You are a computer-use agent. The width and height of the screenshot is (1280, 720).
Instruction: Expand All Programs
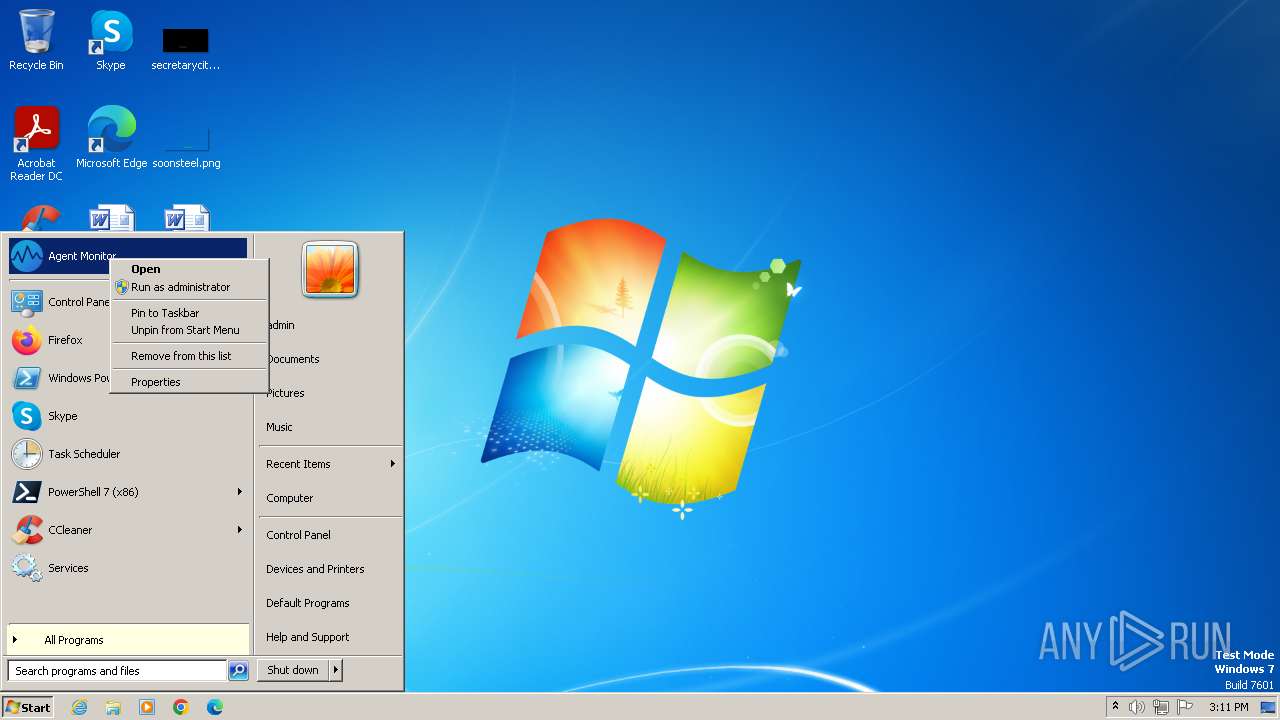click(128, 640)
